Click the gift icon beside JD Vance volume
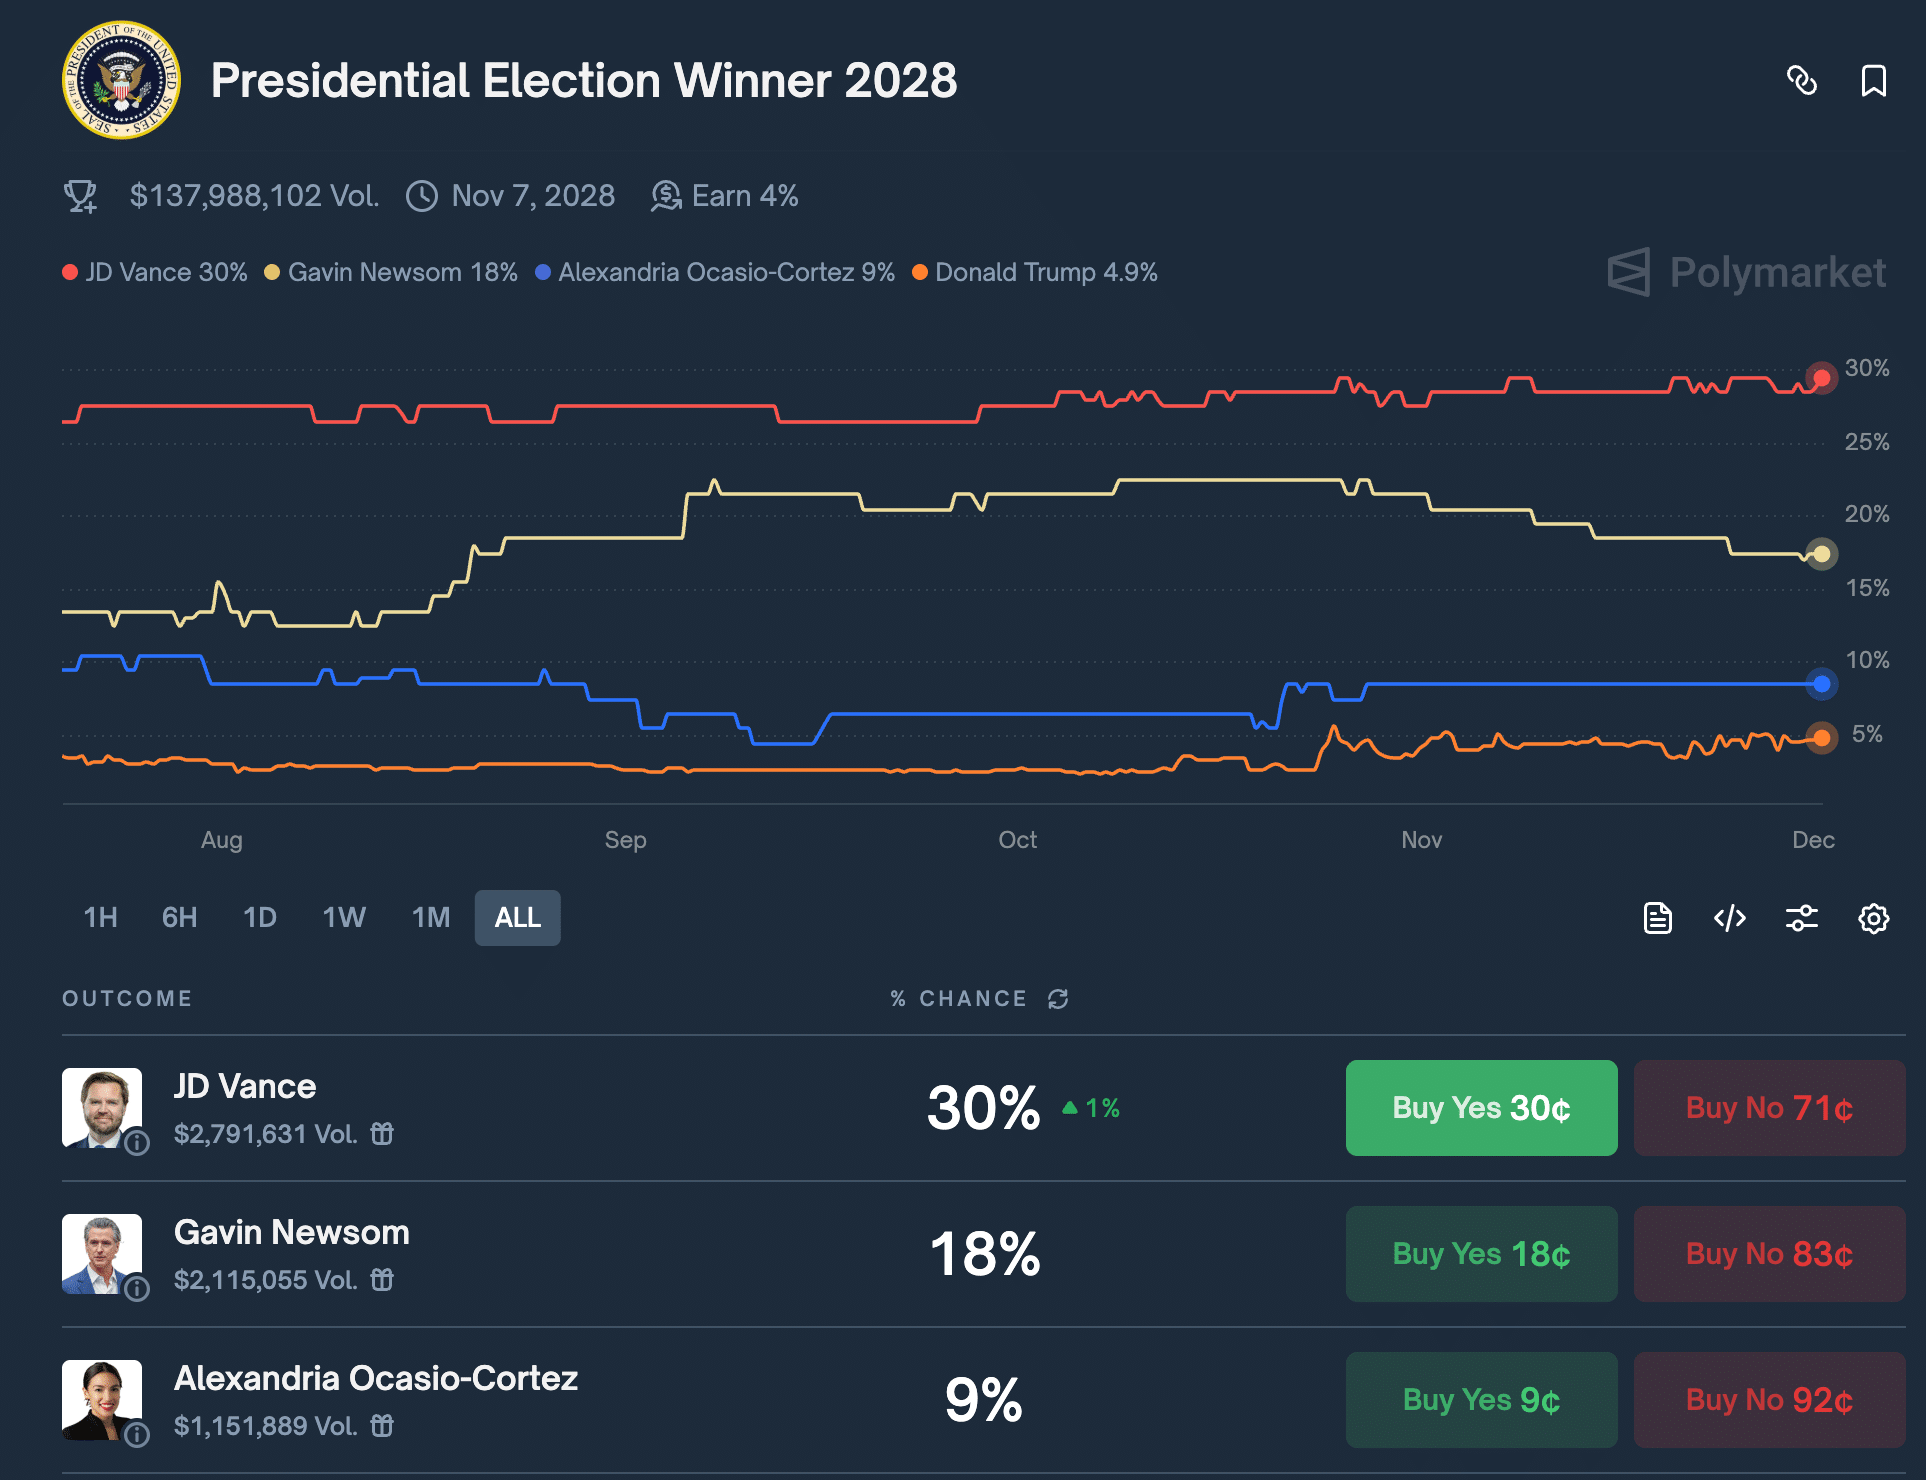Image resolution: width=1926 pixels, height=1480 pixels. click(x=382, y=1134)
